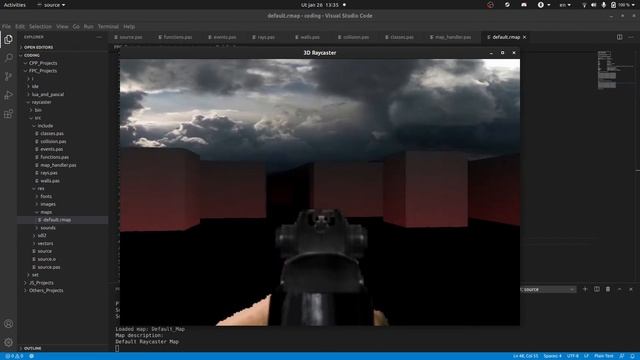Image resolution: width=640 pixels, height=360 pixels.
Task: Open the microphone indicator in top bar
Action: (x=604, y=5)
